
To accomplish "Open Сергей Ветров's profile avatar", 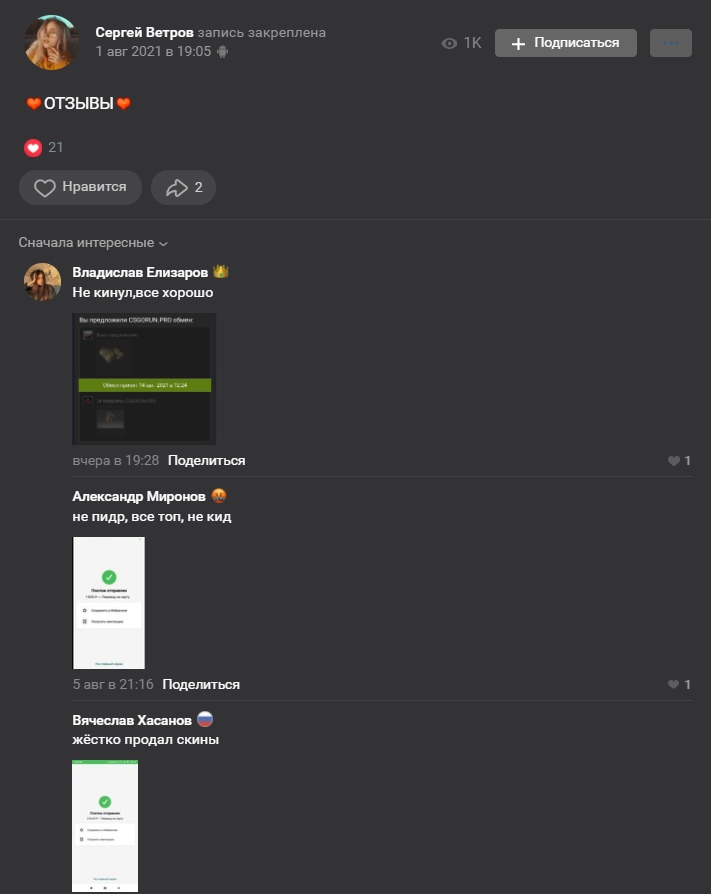I will [x=51, y=43].
